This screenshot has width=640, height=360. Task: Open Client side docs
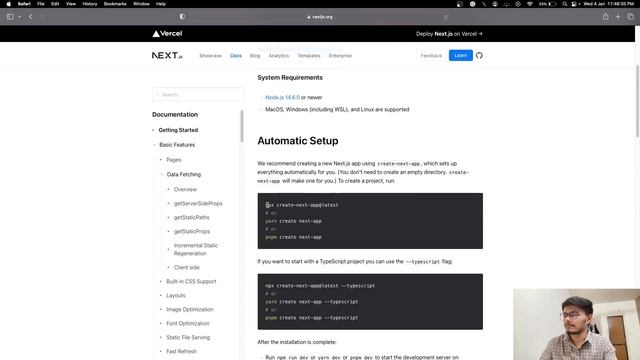click(x=187, y=267)
